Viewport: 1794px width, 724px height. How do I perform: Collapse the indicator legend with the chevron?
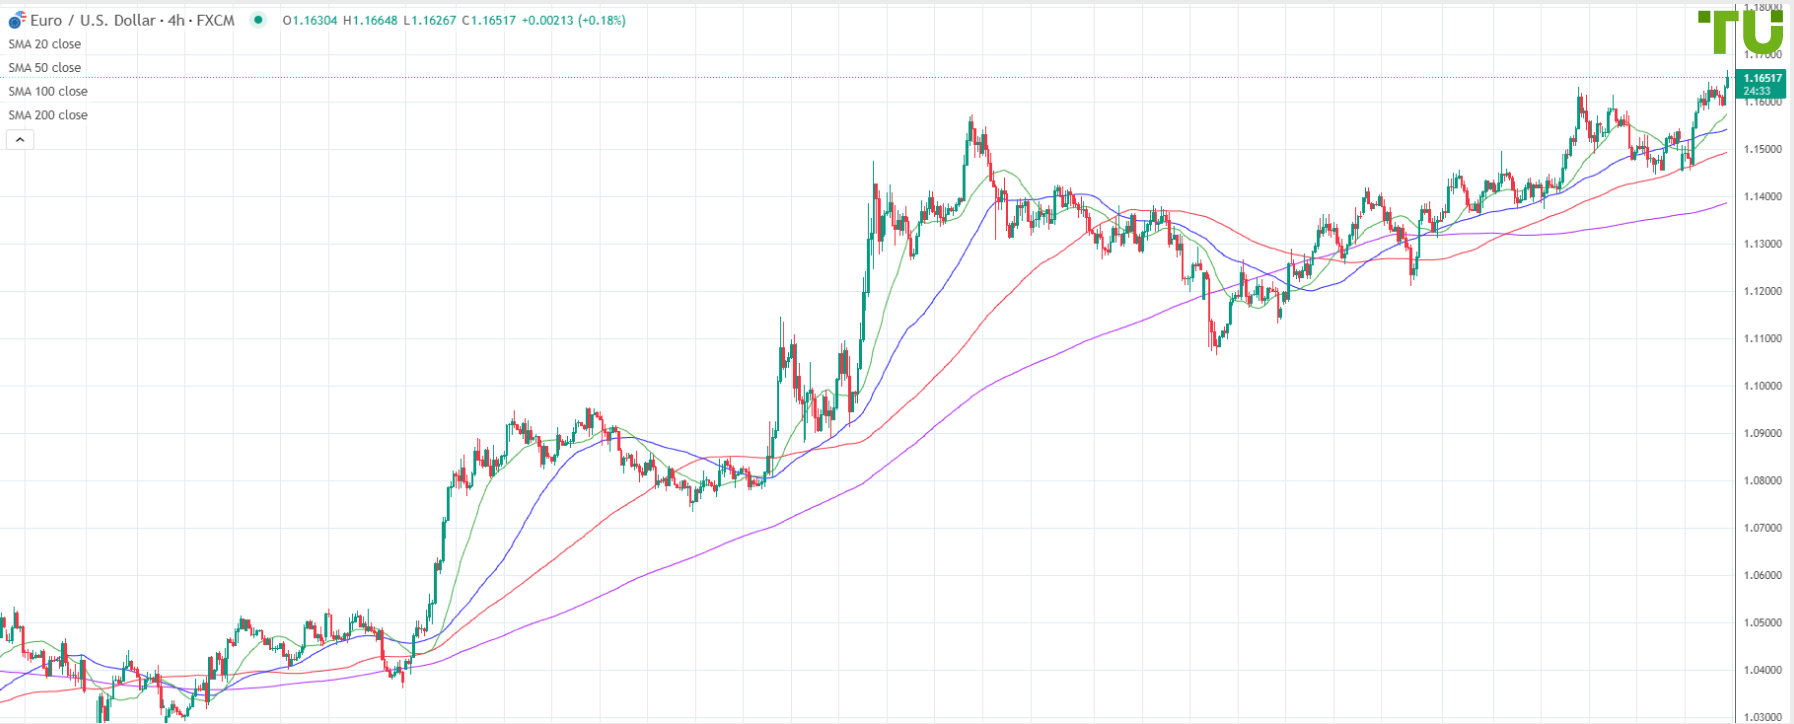pyautogui.click(x=20, y=140)
